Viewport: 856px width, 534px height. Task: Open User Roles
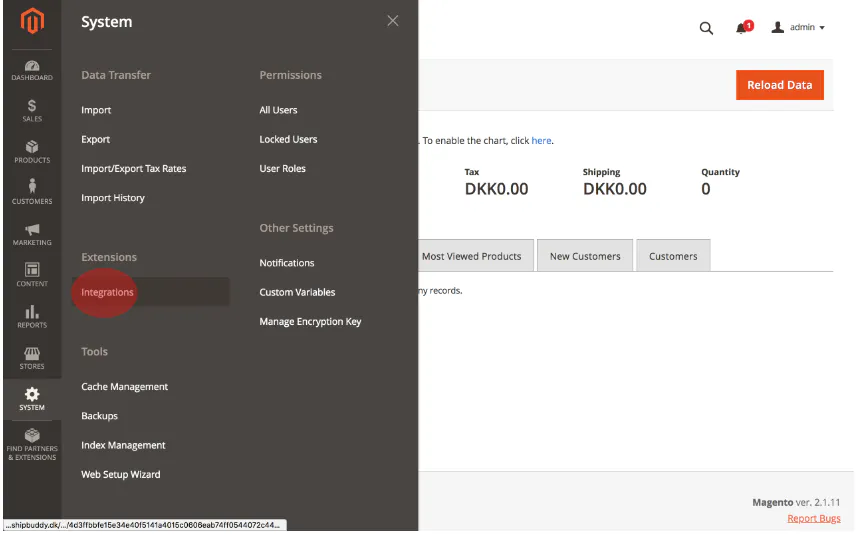coord(282,169)
